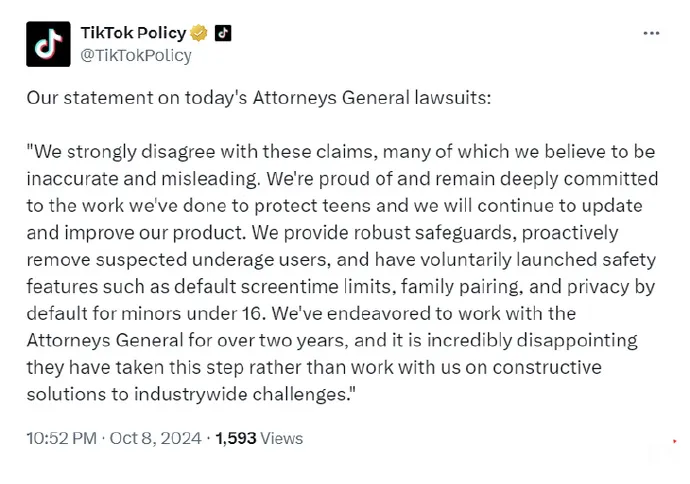690x484 pixels.
Task: Click the tiny red marker at bottom right
Action: click(x=675, y=441)
